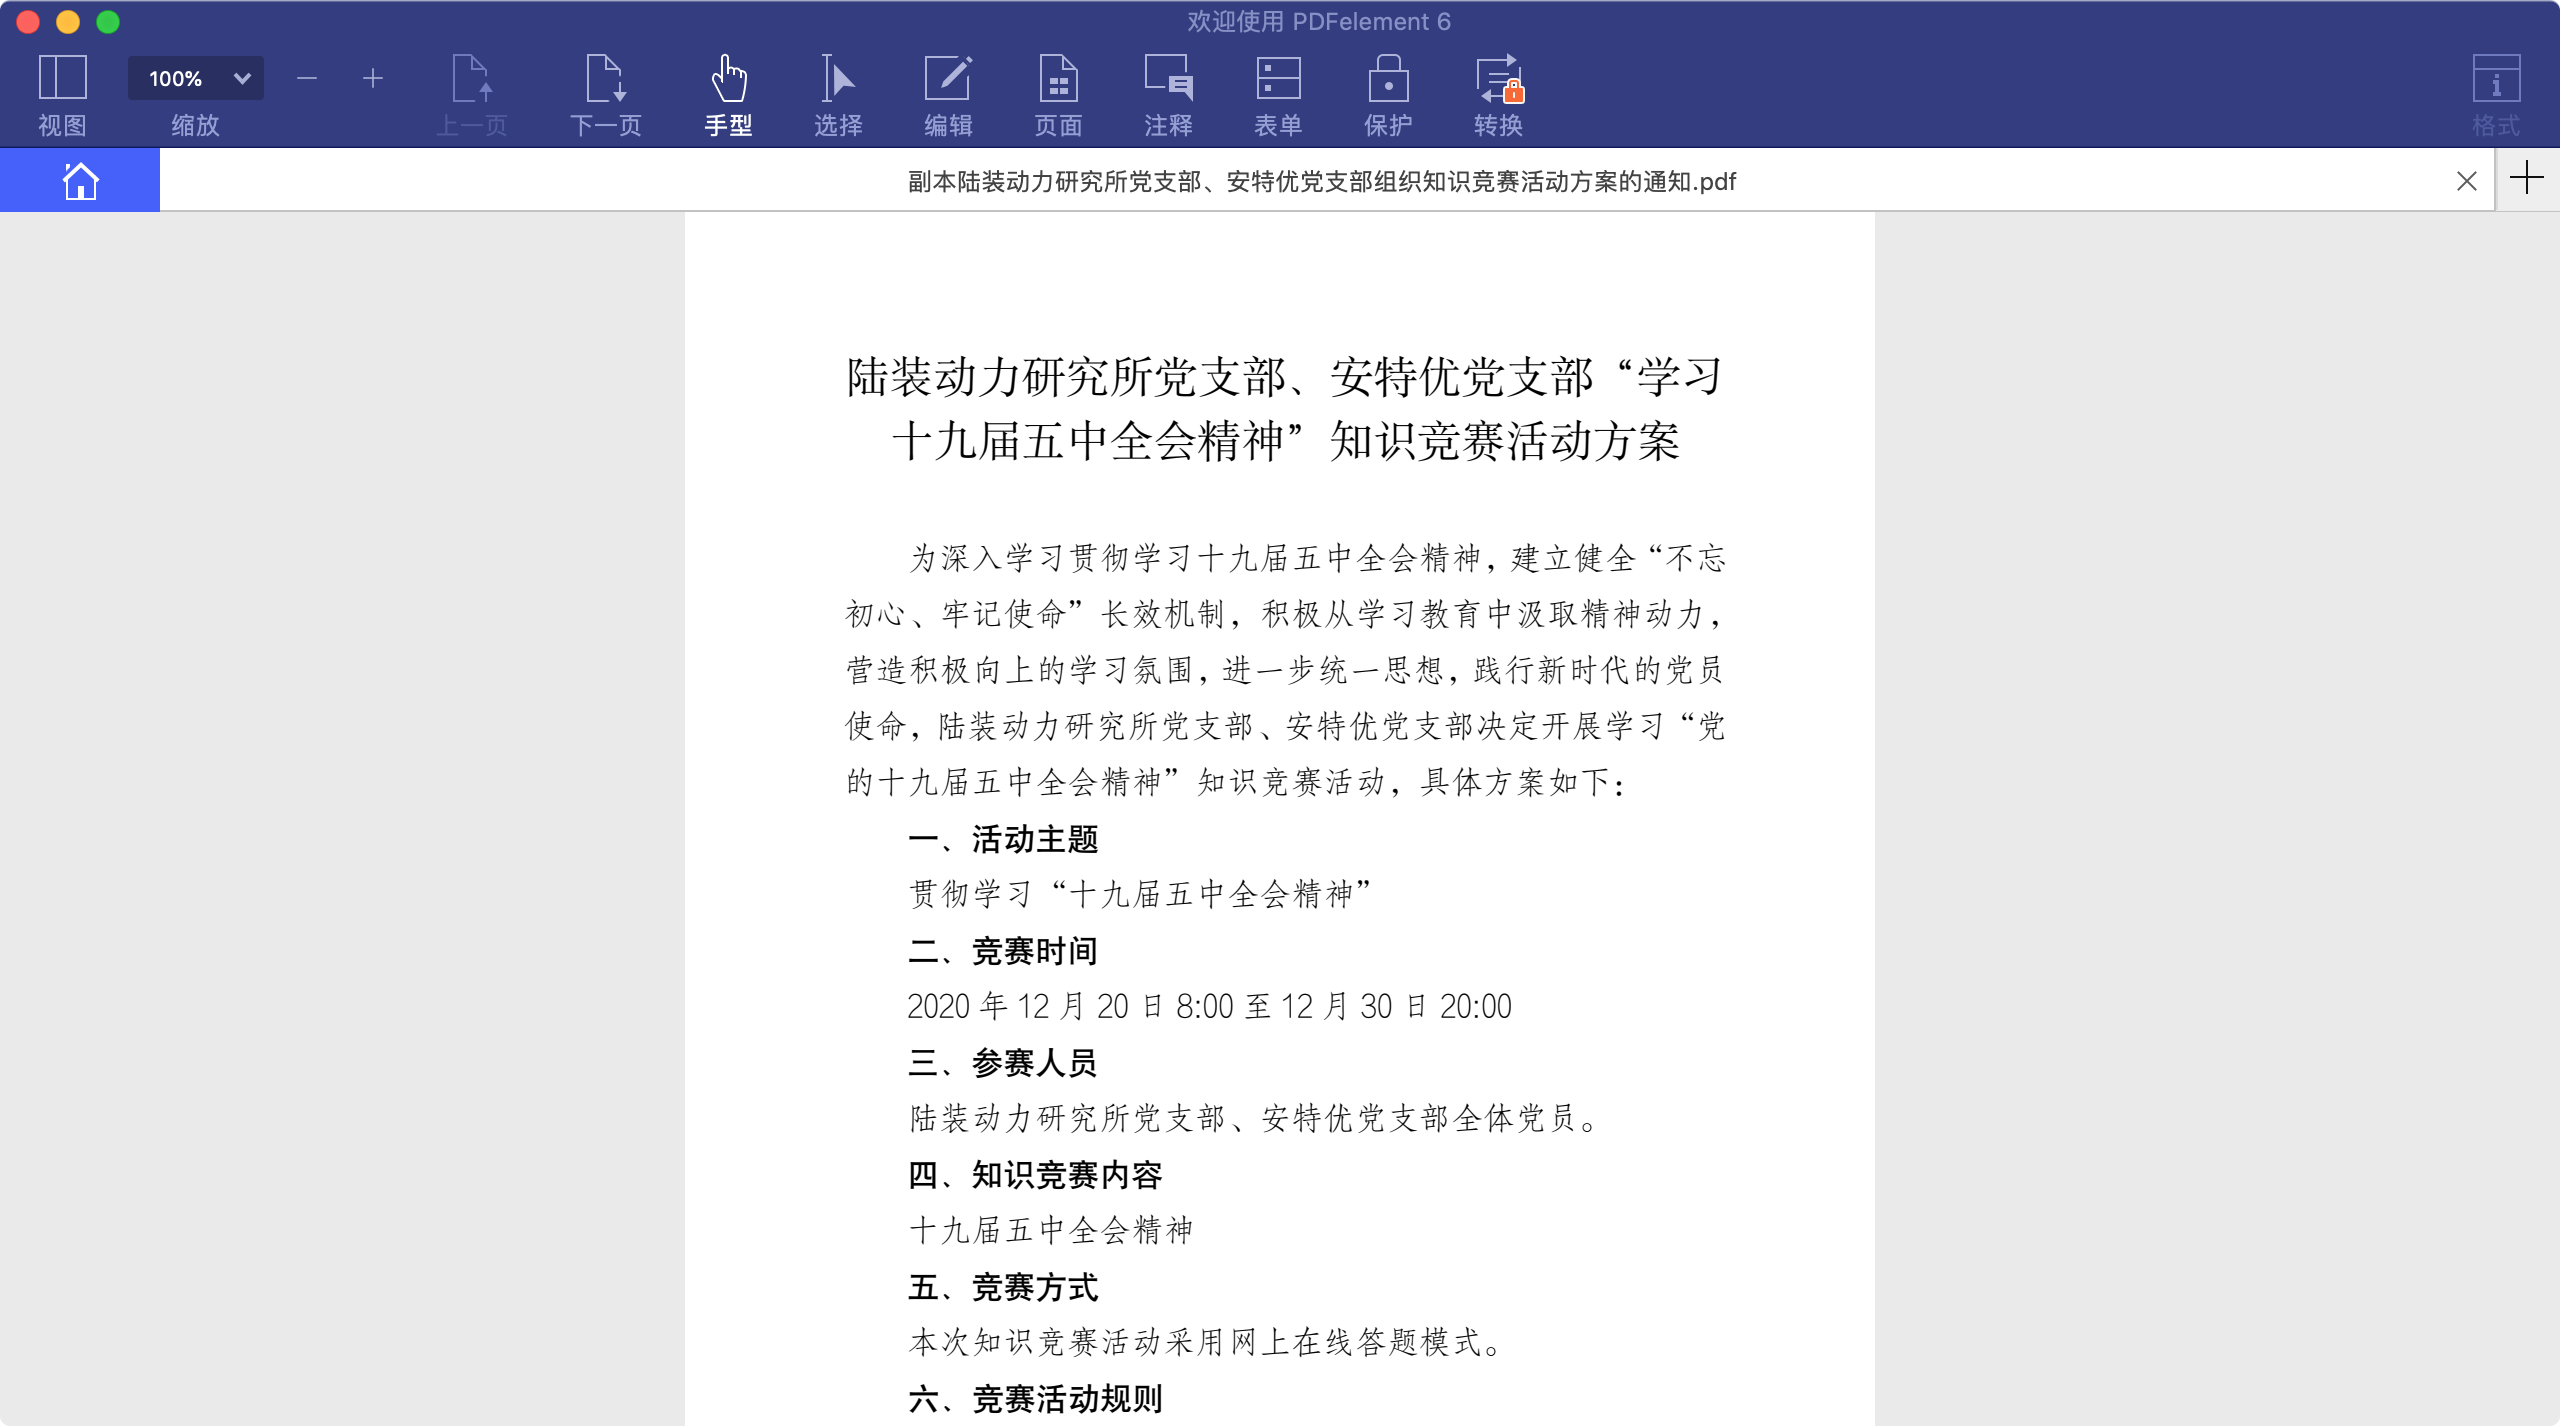Open the Edit tool
The image size is (2560, 1426).
pyautogui.click(x=948, y=95)
